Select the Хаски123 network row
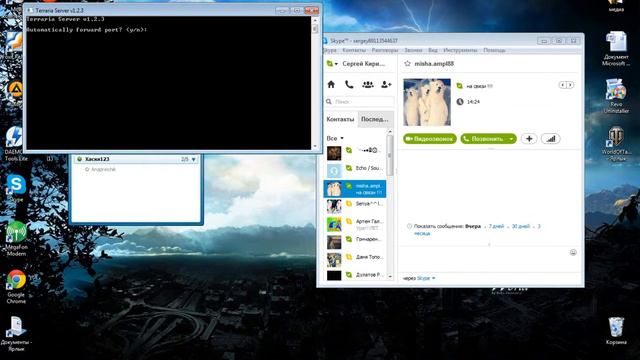Viewport: 640px width, 360px height. pos(136,159)
